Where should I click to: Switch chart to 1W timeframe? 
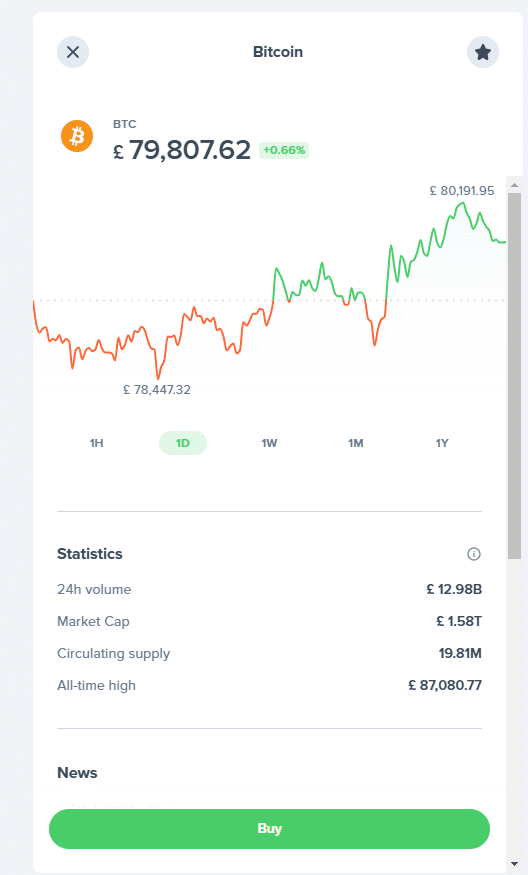coord(270,443)
